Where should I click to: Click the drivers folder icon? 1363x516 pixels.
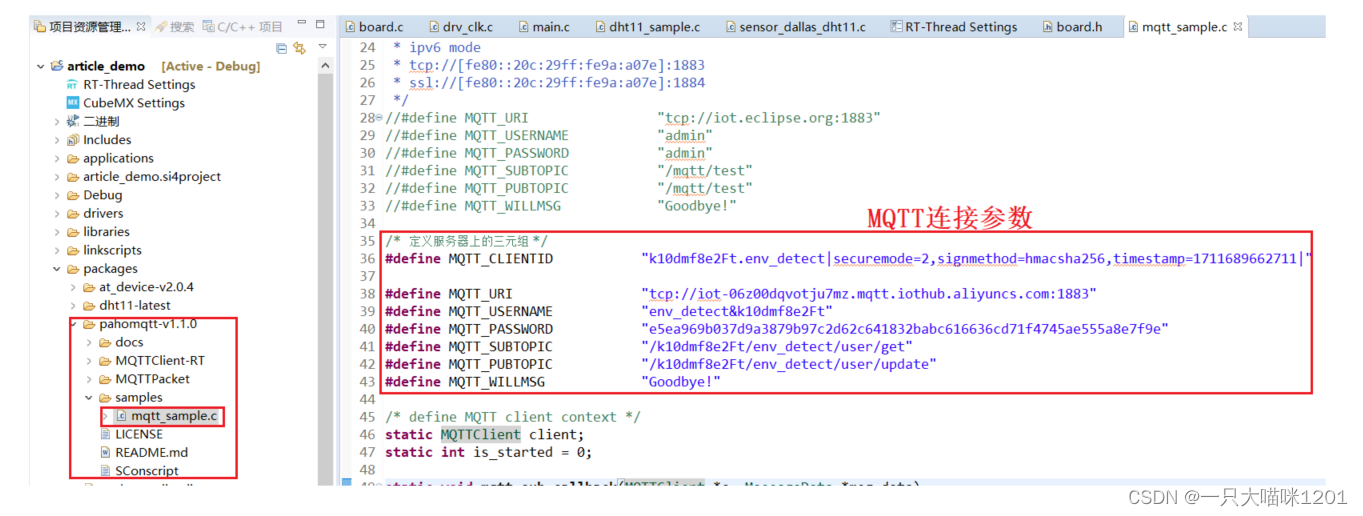[73, 213]
